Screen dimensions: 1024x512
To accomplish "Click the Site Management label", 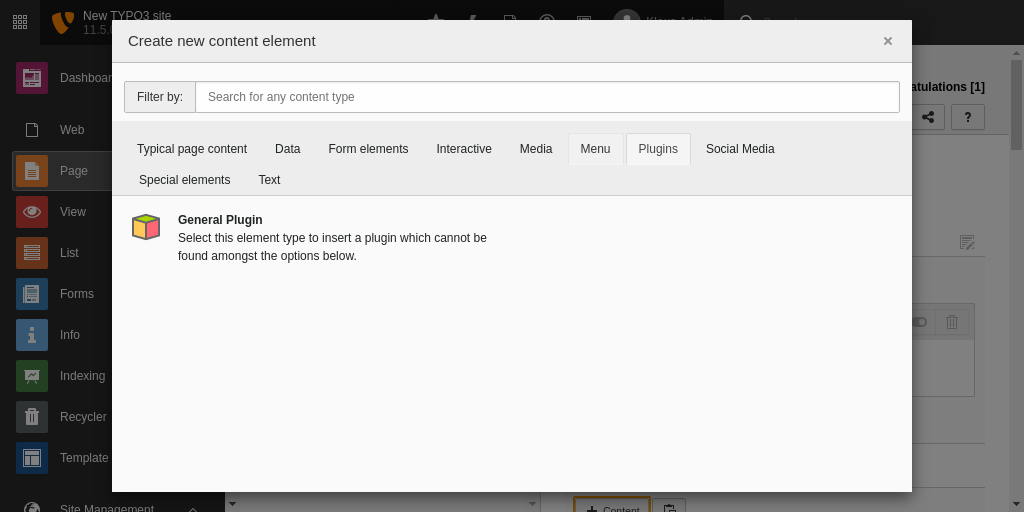I will point(107,507).
